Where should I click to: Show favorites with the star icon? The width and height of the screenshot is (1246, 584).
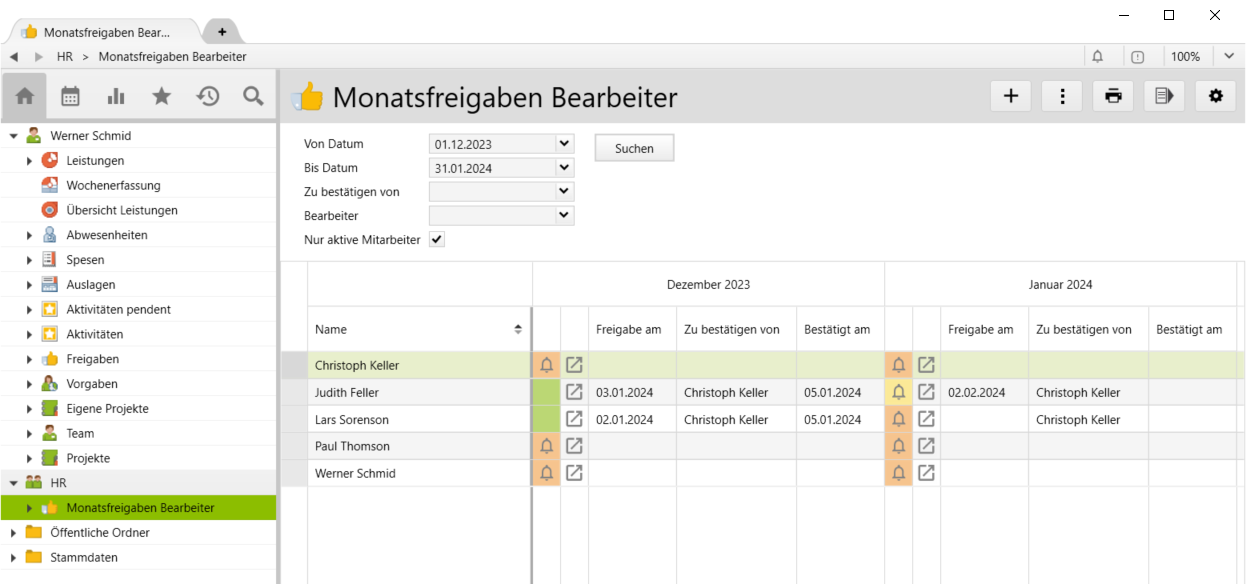tap(161, 97)
